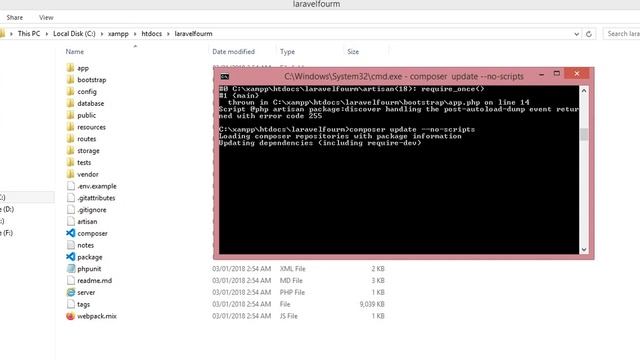Expand the htdocs breadcrumb chevron
The image size is (640, 360).
tap(168, 34)
